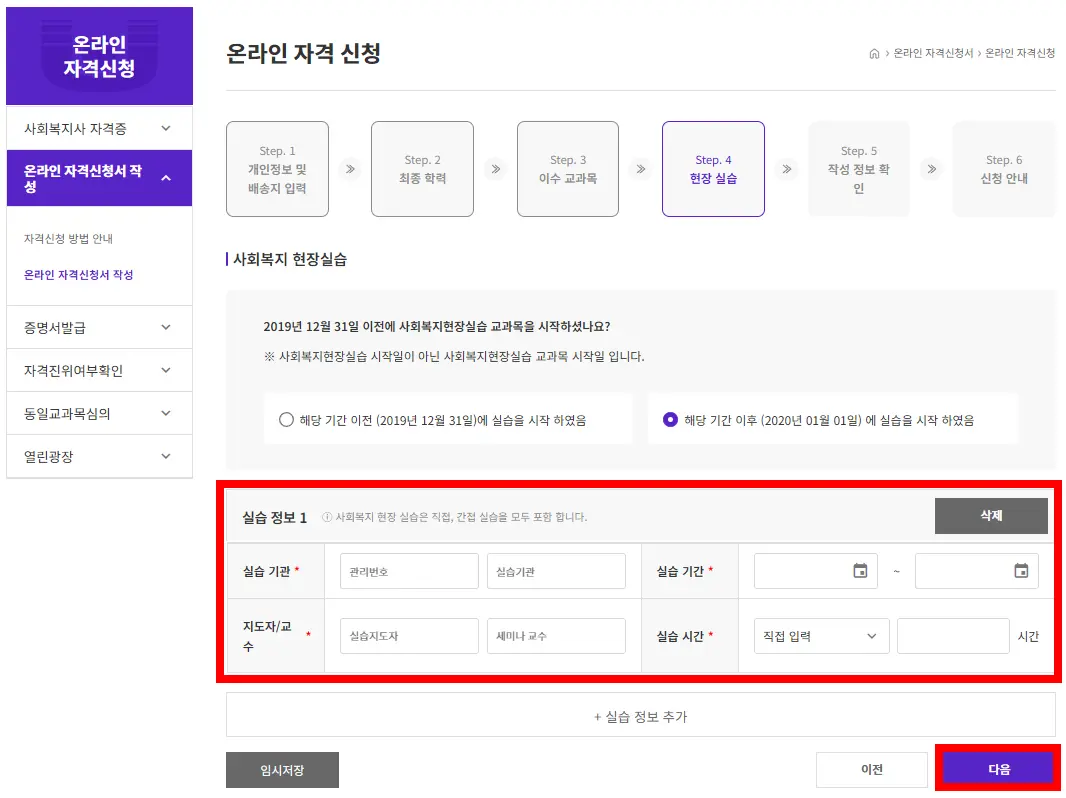Focus the 세미나 교수 input field
Viewport: 1066px width, 798px height.
tap(556, 636)
